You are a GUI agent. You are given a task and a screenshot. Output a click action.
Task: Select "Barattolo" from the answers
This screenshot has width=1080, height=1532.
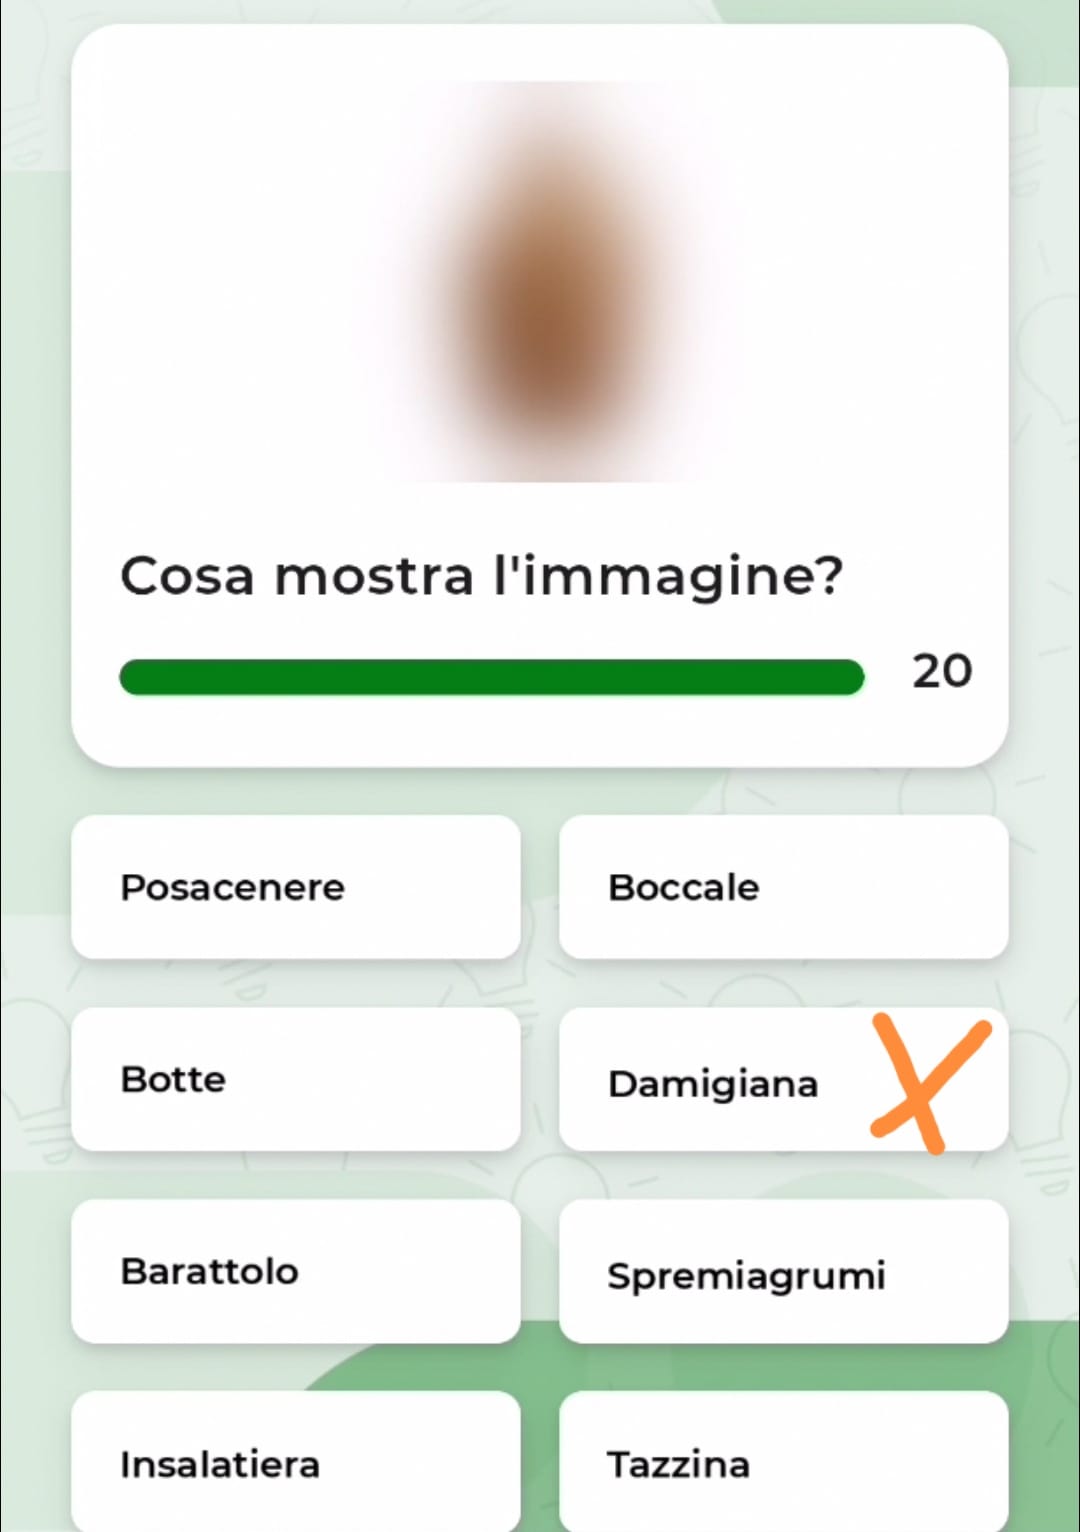click(295, 1271)
